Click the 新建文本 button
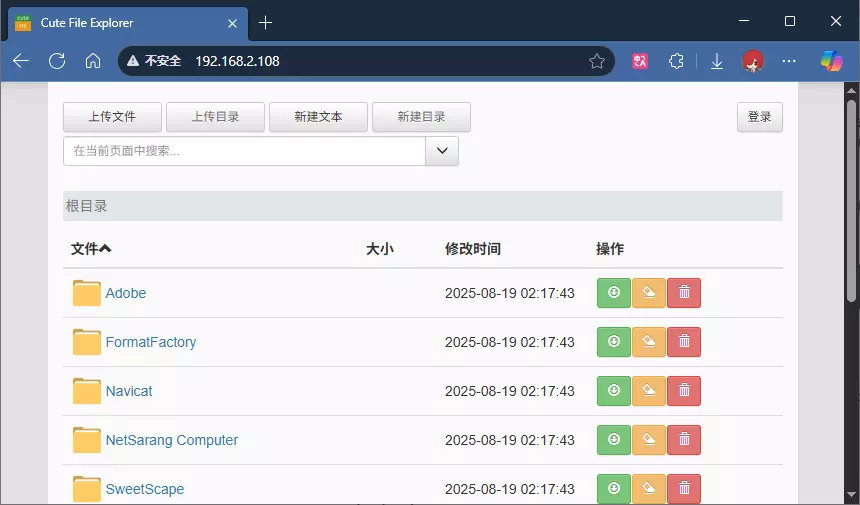 pos(318,117)
